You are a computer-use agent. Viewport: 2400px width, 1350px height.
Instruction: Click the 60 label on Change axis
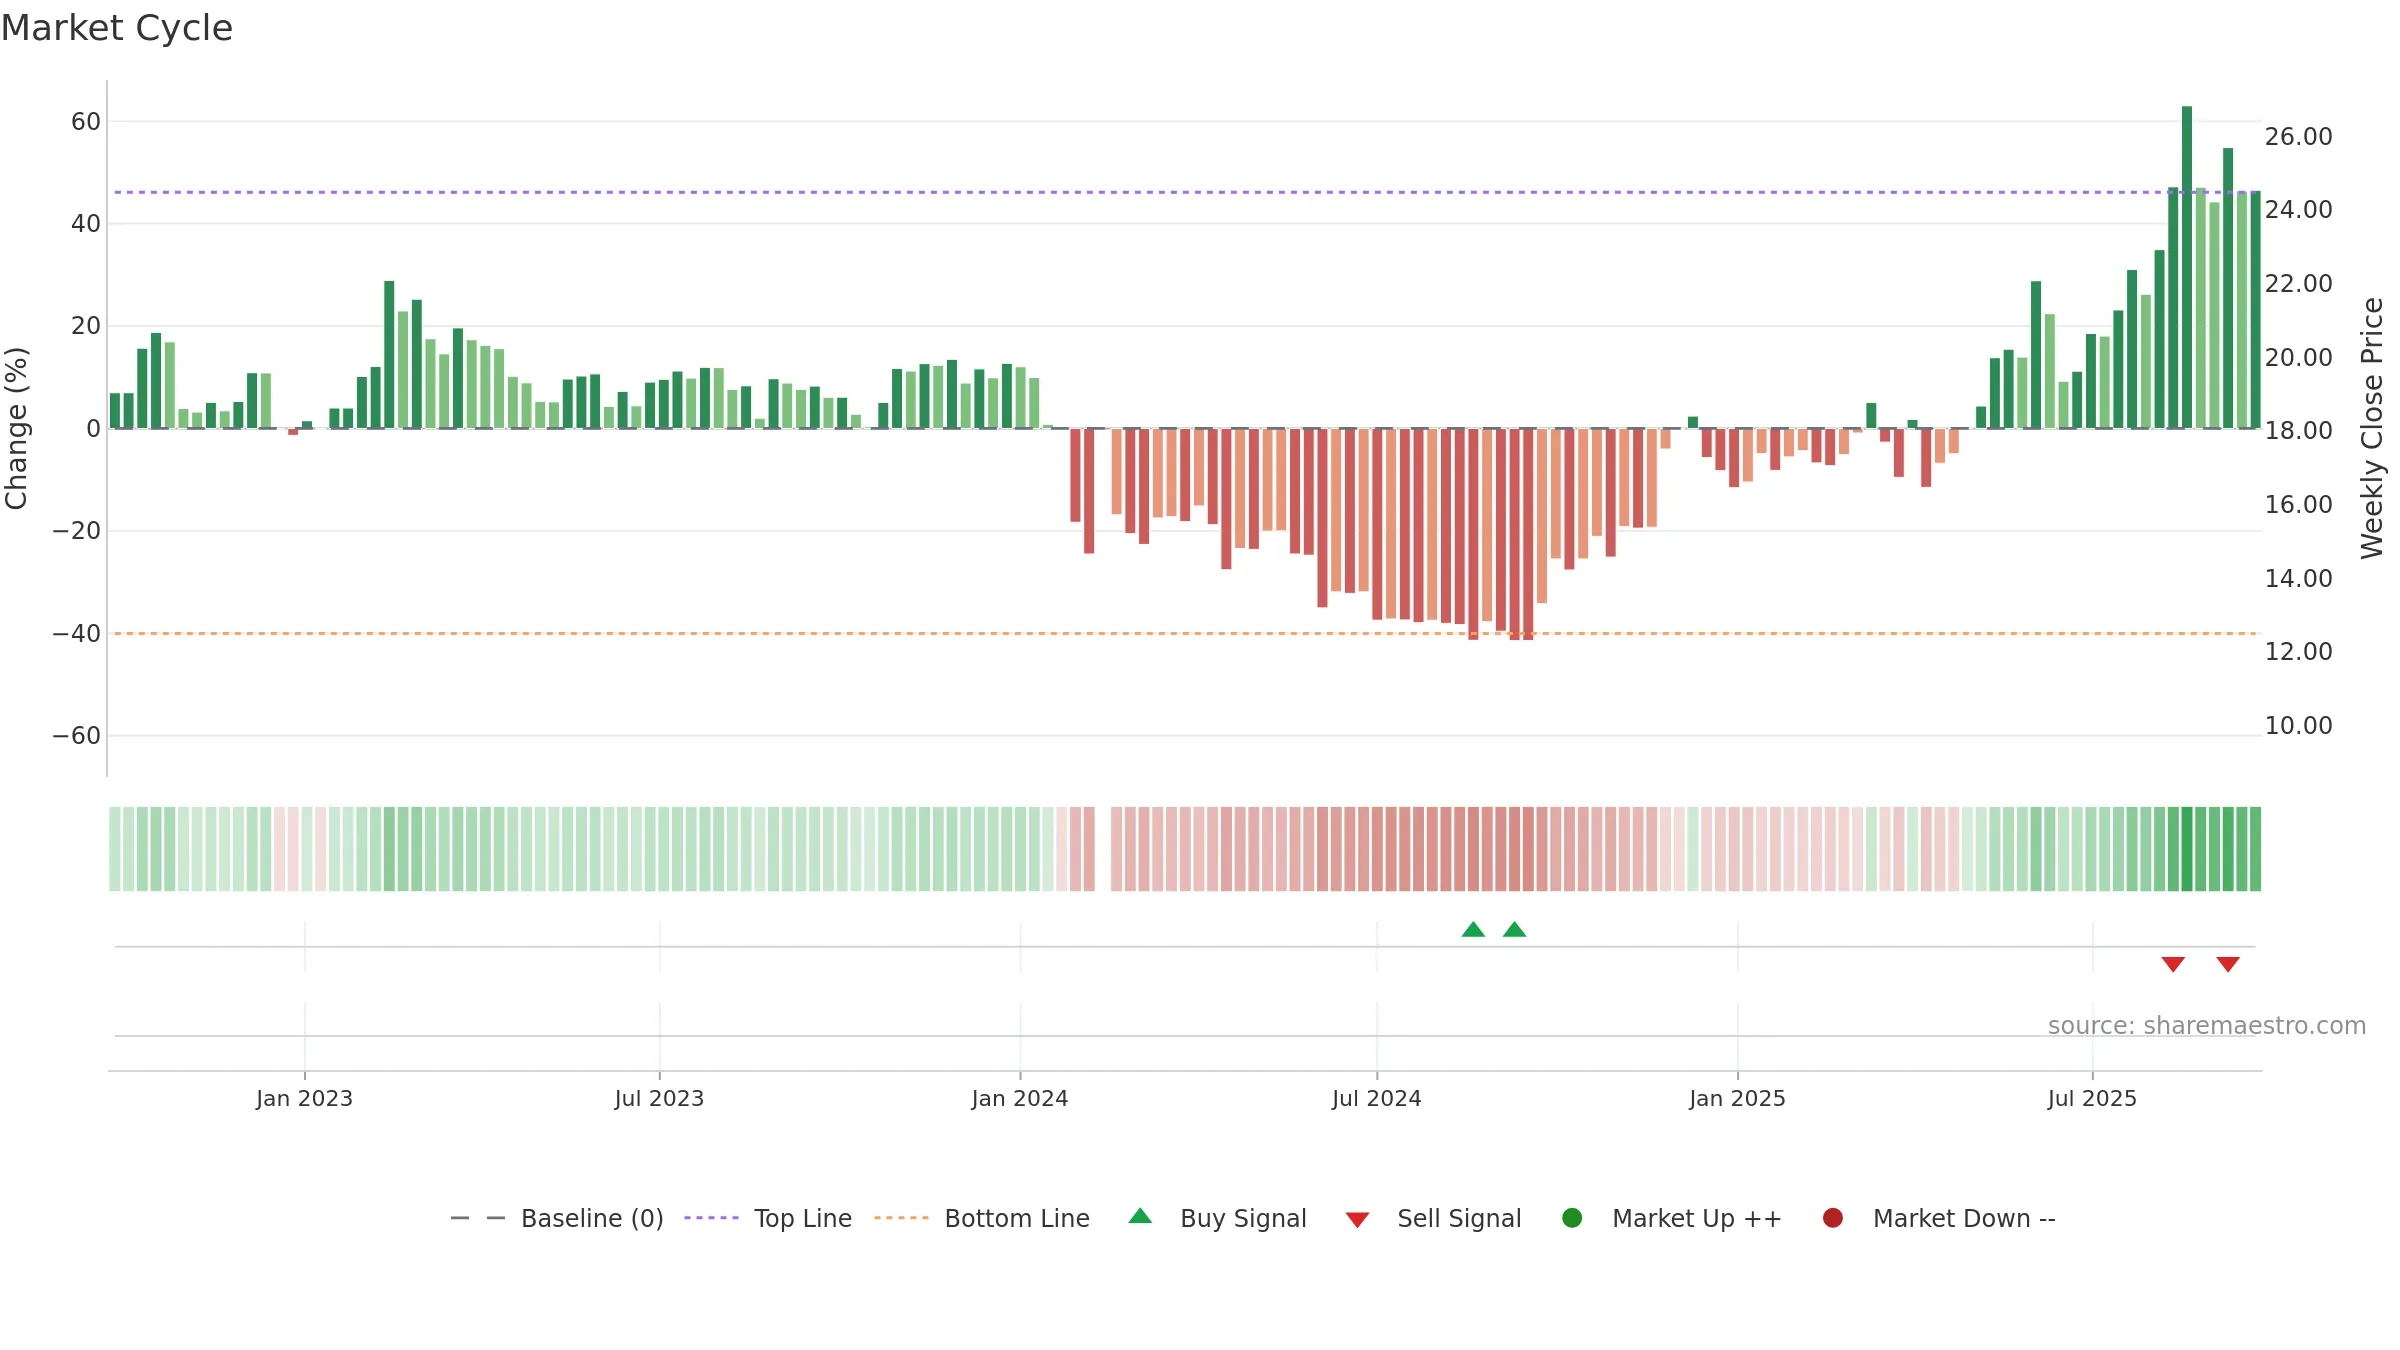coord(86,122)
